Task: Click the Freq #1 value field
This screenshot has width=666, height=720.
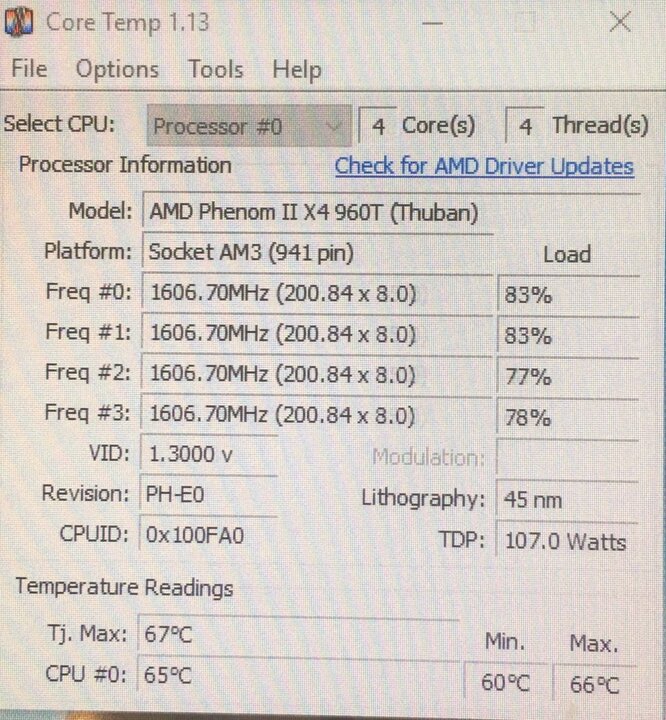Action: click(x=317, y=333)
